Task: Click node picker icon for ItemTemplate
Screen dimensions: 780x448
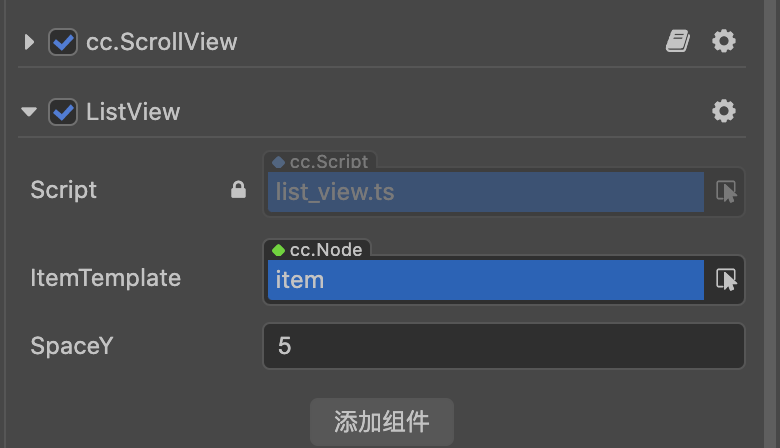Action: [x=726, y=280]
